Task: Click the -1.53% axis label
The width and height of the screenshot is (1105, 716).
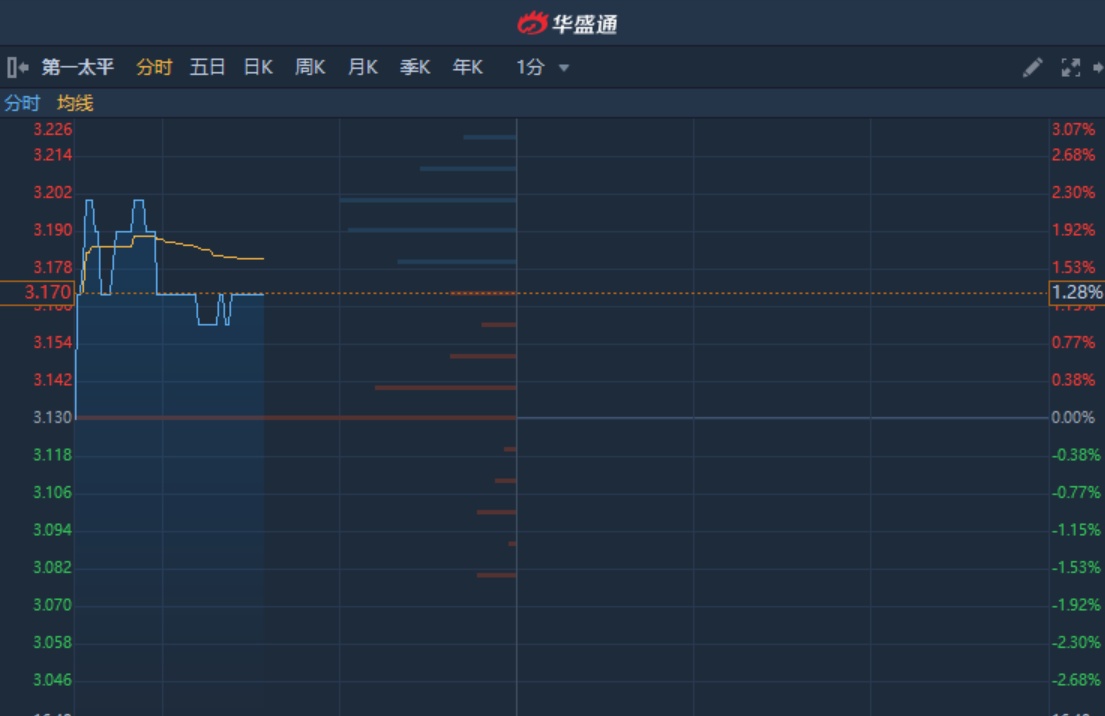Action: coord(1075,567)
